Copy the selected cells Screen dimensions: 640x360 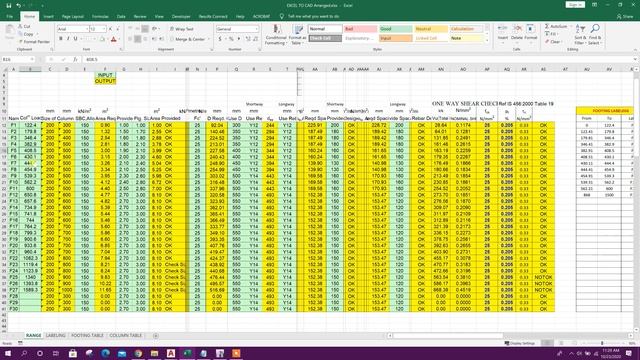[26, 34]
